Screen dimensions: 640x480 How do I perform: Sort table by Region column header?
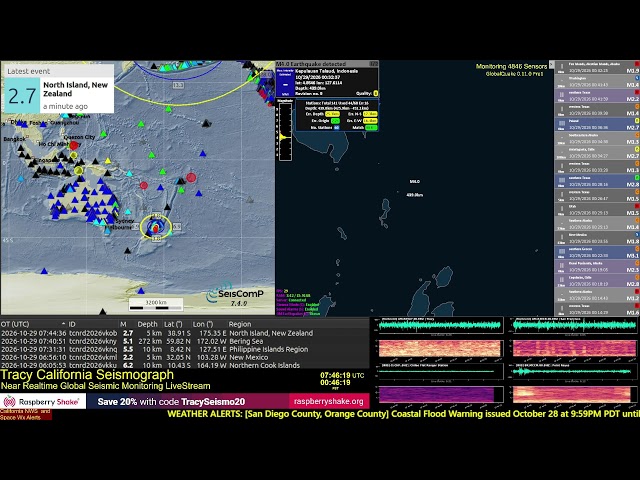(x=240, y=324)
